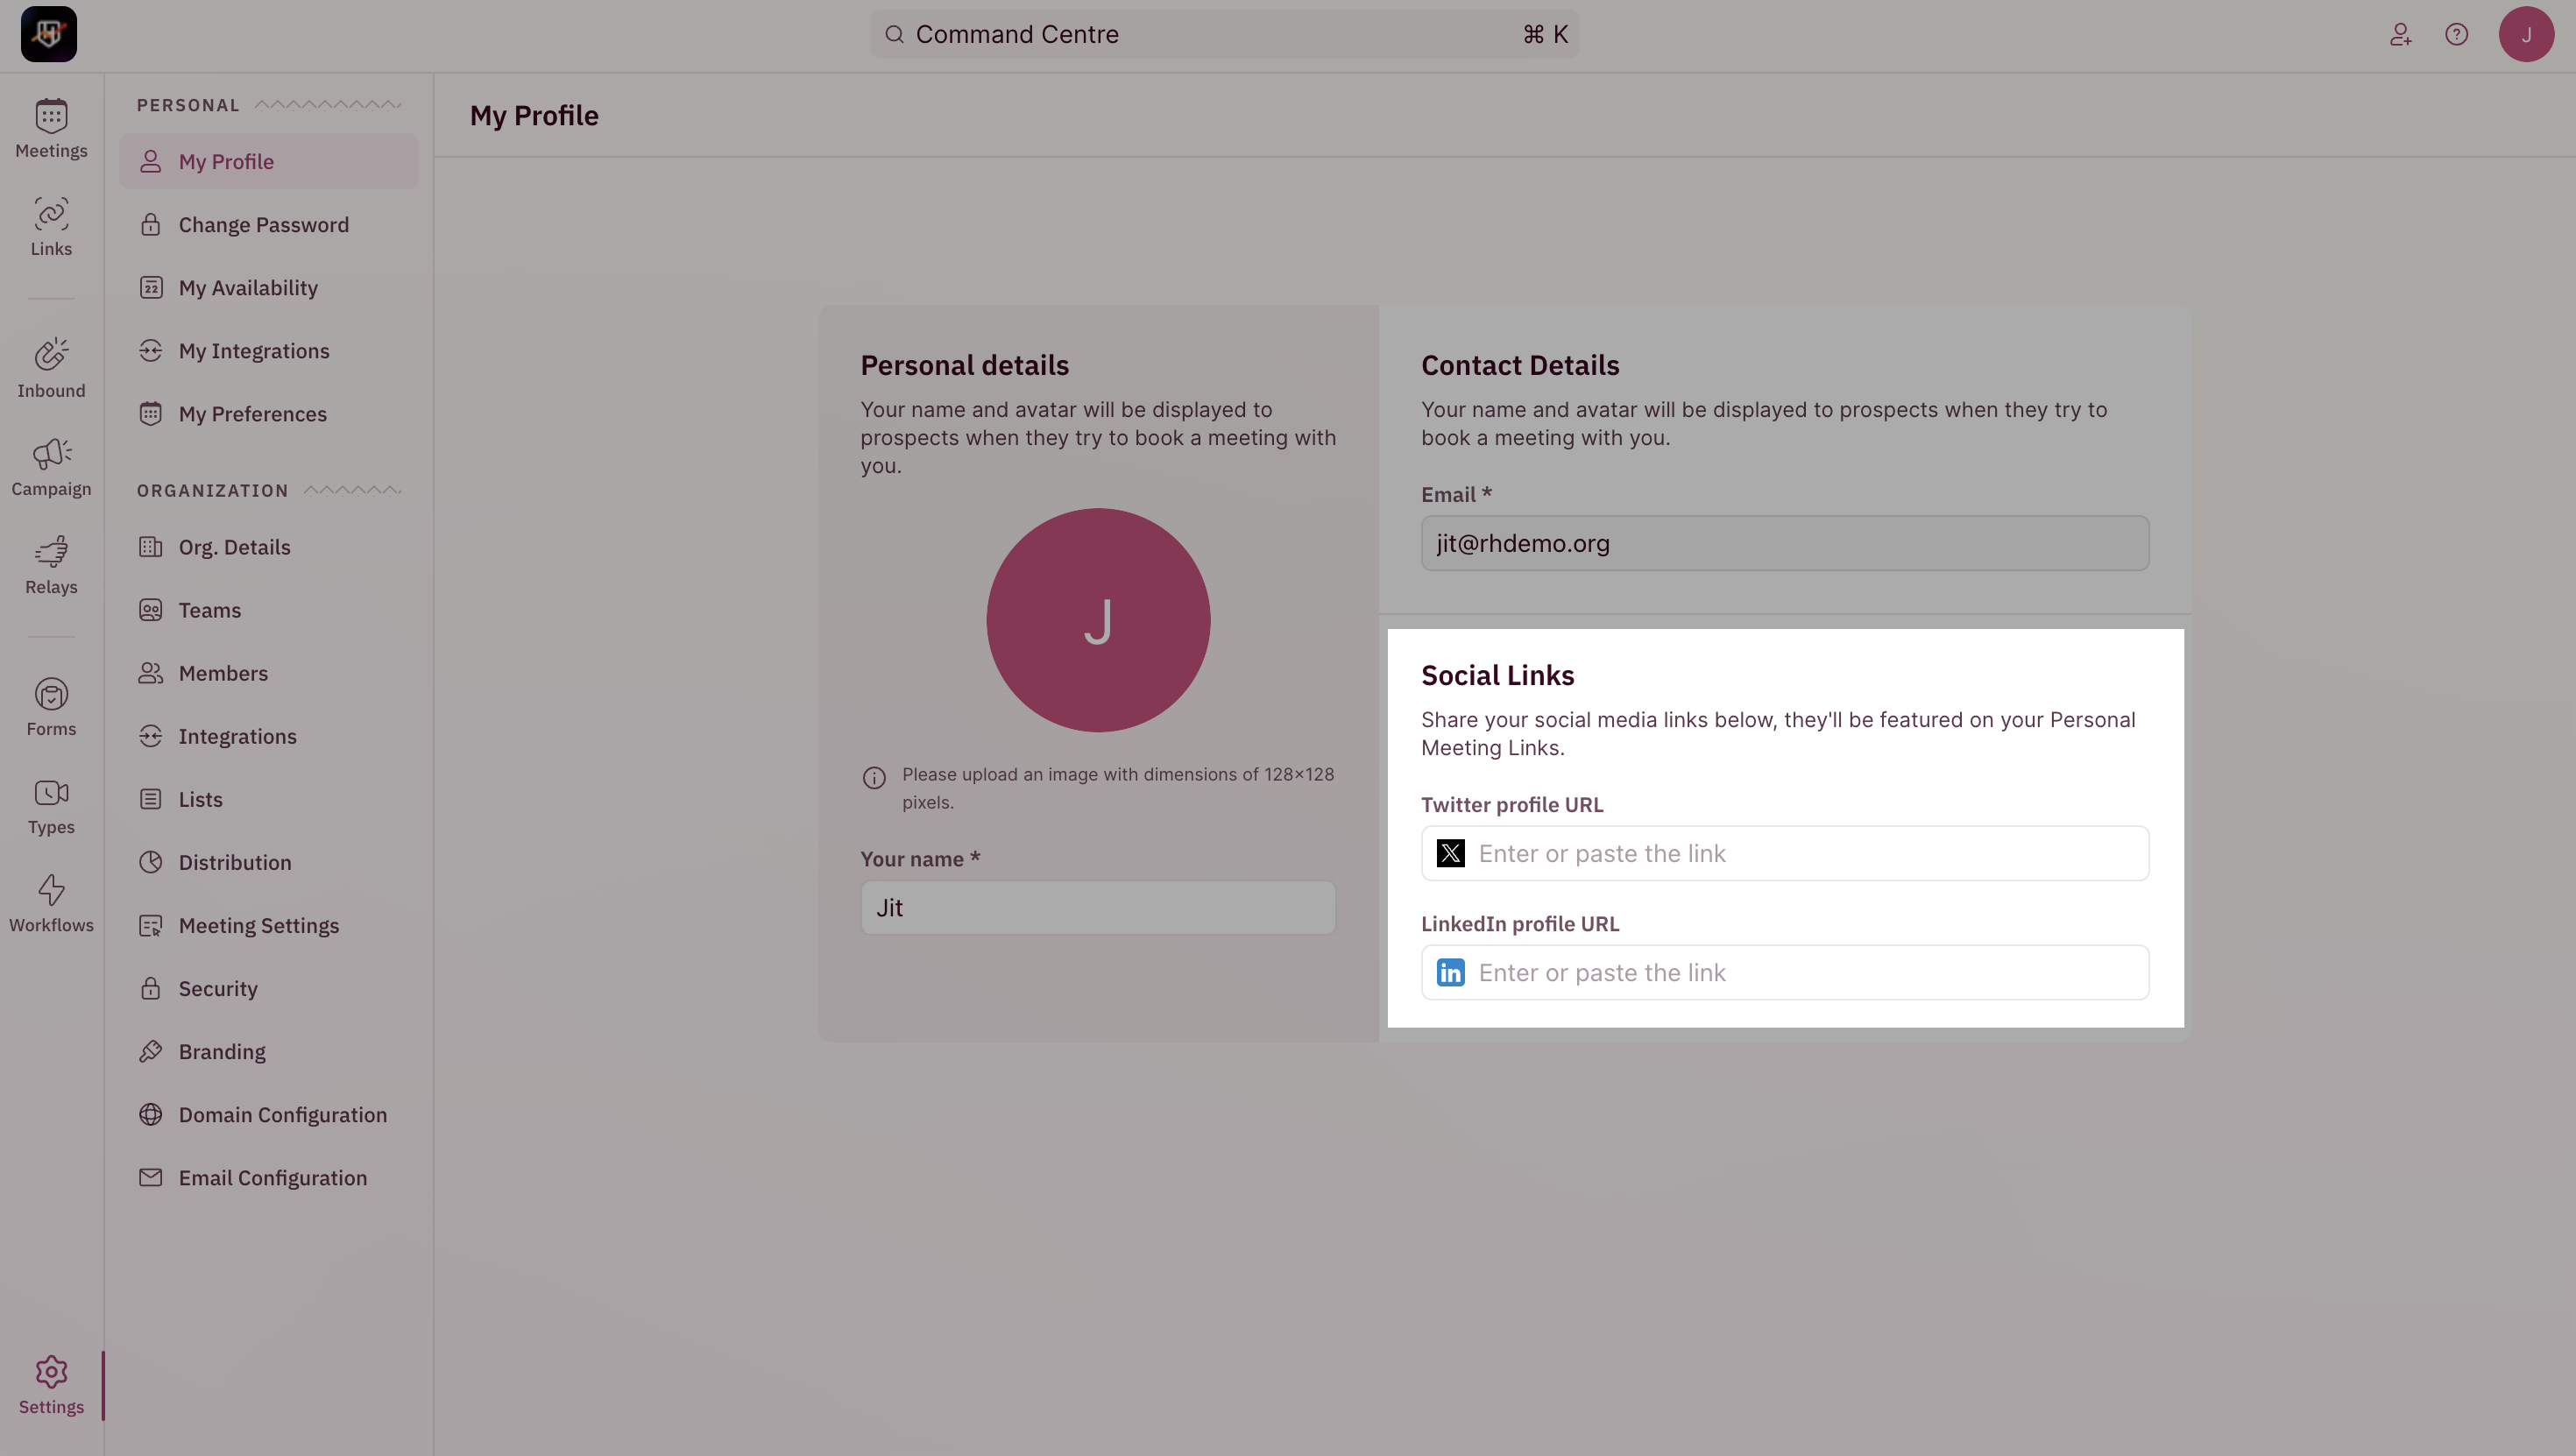The height and width of the screenshot is (1456, 2576).
Task: Open My Availability settings
Action: tap(269, 287)
